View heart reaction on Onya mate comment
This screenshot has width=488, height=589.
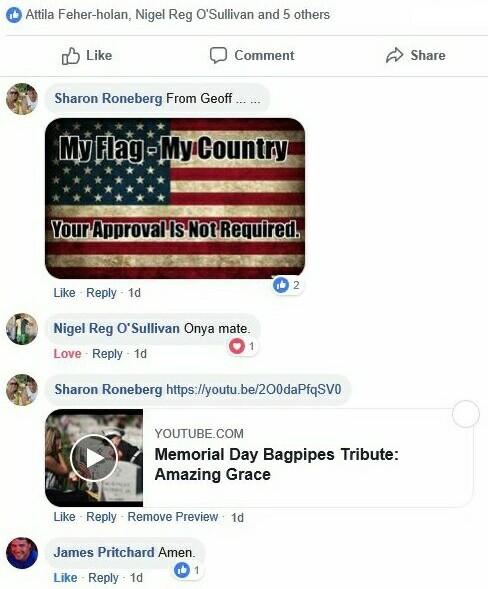tap(243, 346)
